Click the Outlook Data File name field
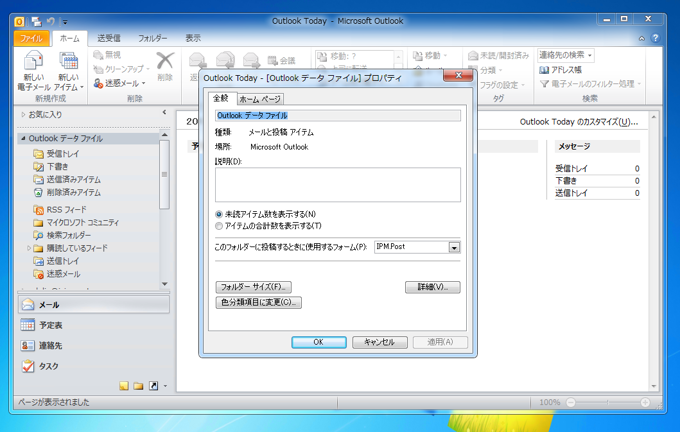 (338, 115)
